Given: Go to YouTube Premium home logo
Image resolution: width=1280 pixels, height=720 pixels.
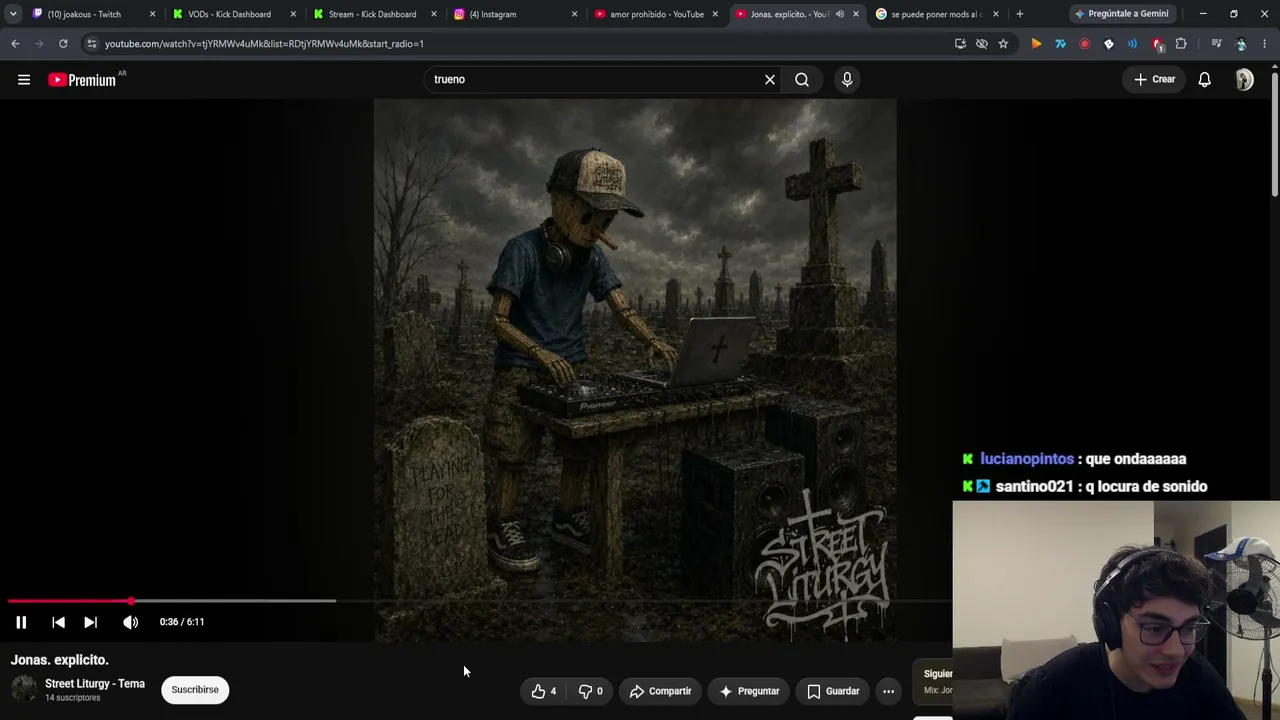Looking at the screenshot, I should 82,80.
